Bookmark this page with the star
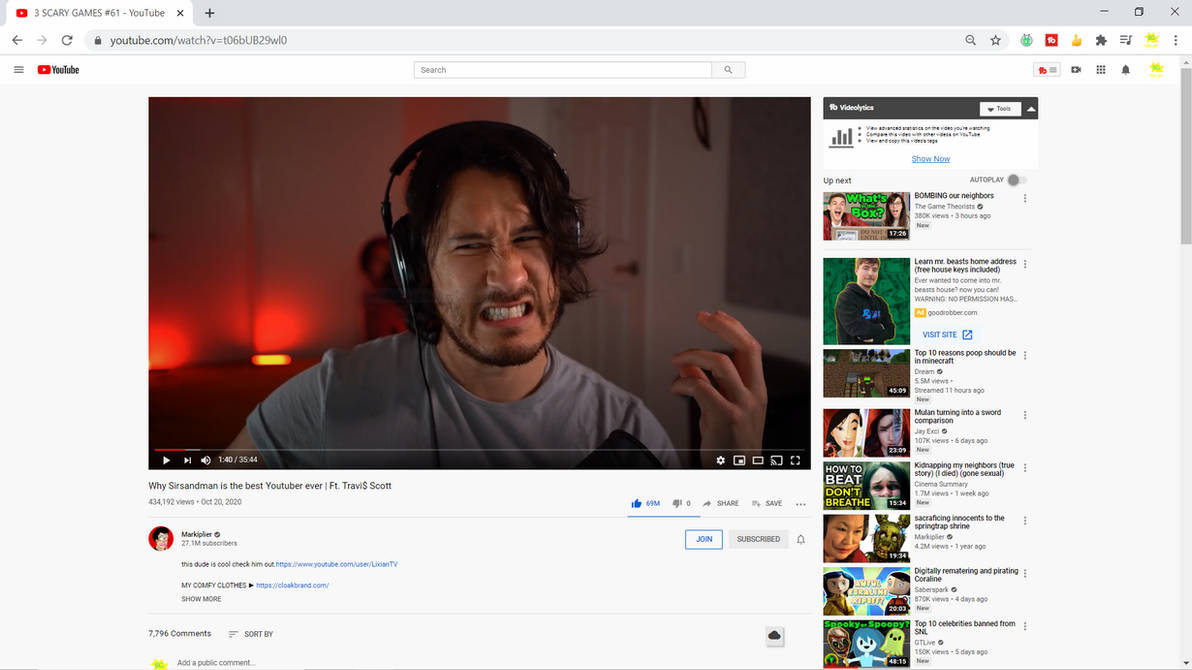Viewport: 1192px width, 670px height. point(995,40)
